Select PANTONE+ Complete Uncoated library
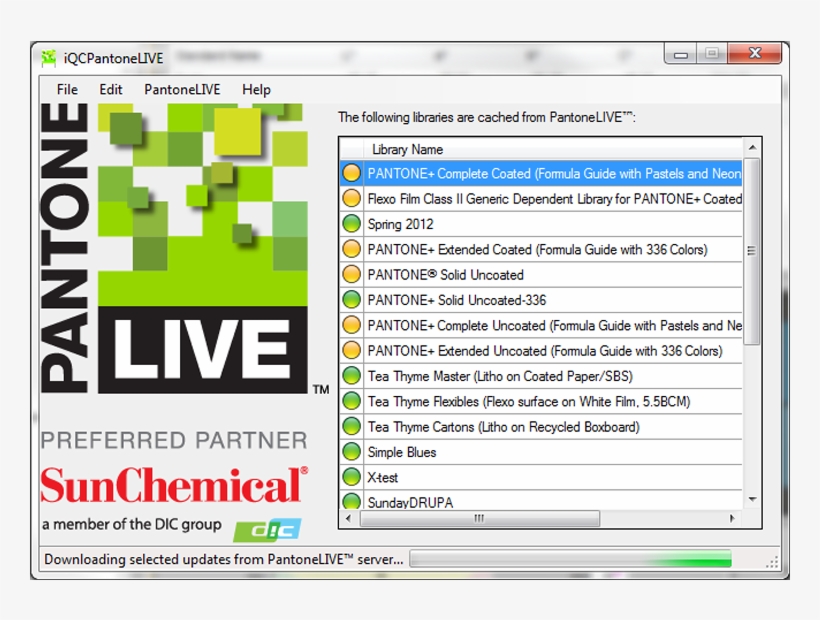The image size is (820, 620). point(541,325)
